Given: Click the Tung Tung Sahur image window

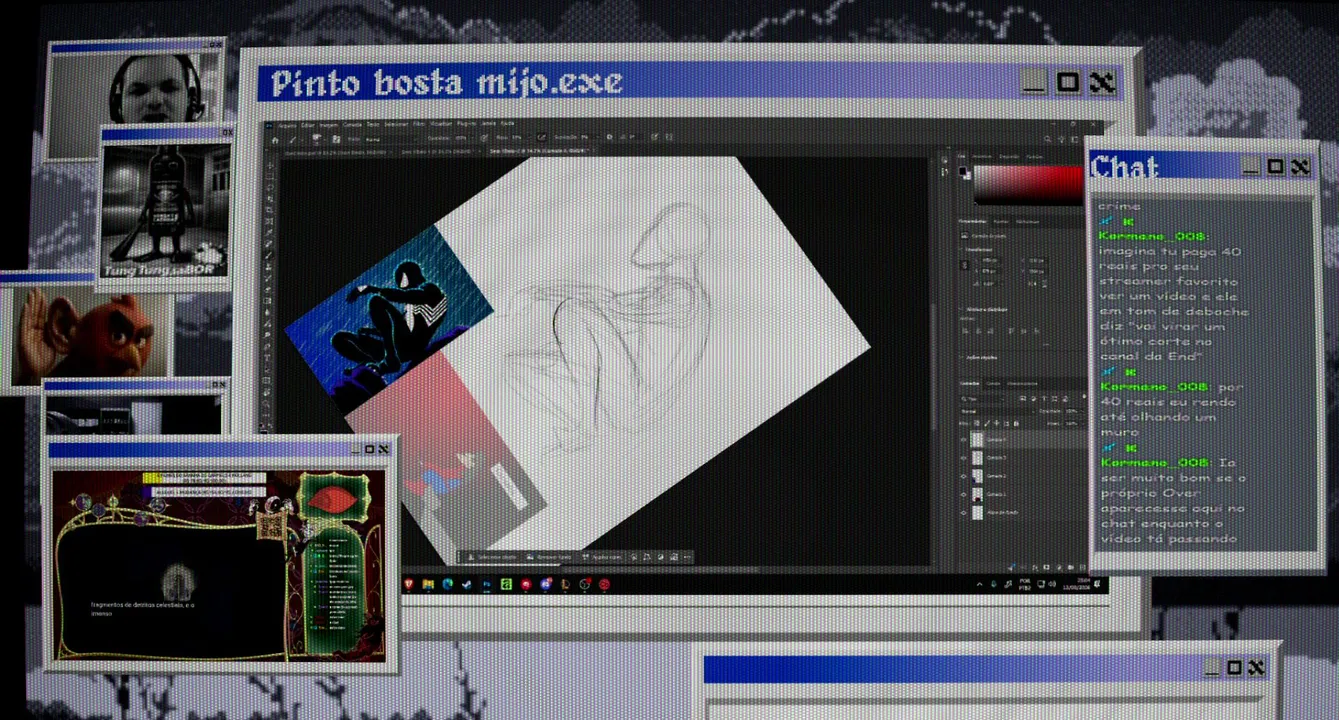Looking at the screenshot, I should click(x=166, y=208).
